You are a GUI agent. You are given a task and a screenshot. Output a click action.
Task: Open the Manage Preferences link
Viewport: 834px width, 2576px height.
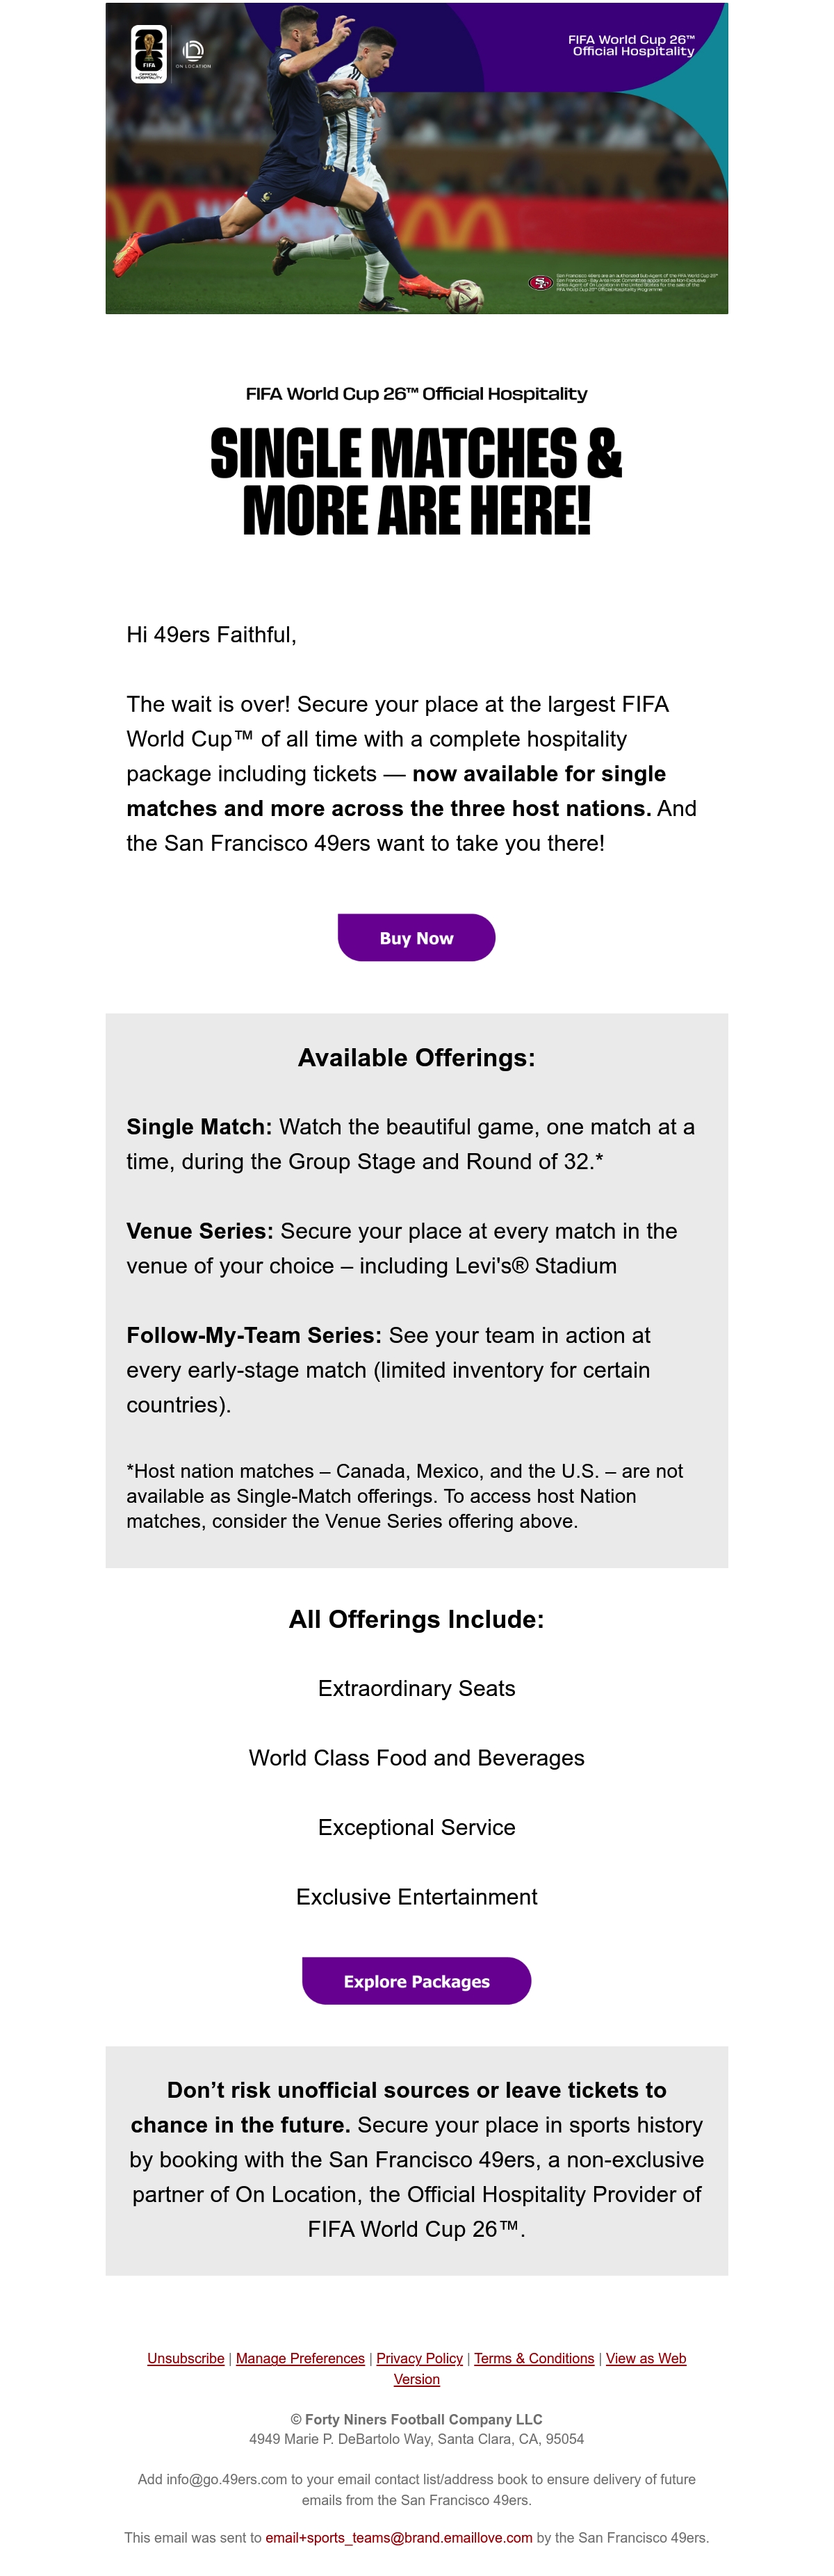pos(300,2358)
